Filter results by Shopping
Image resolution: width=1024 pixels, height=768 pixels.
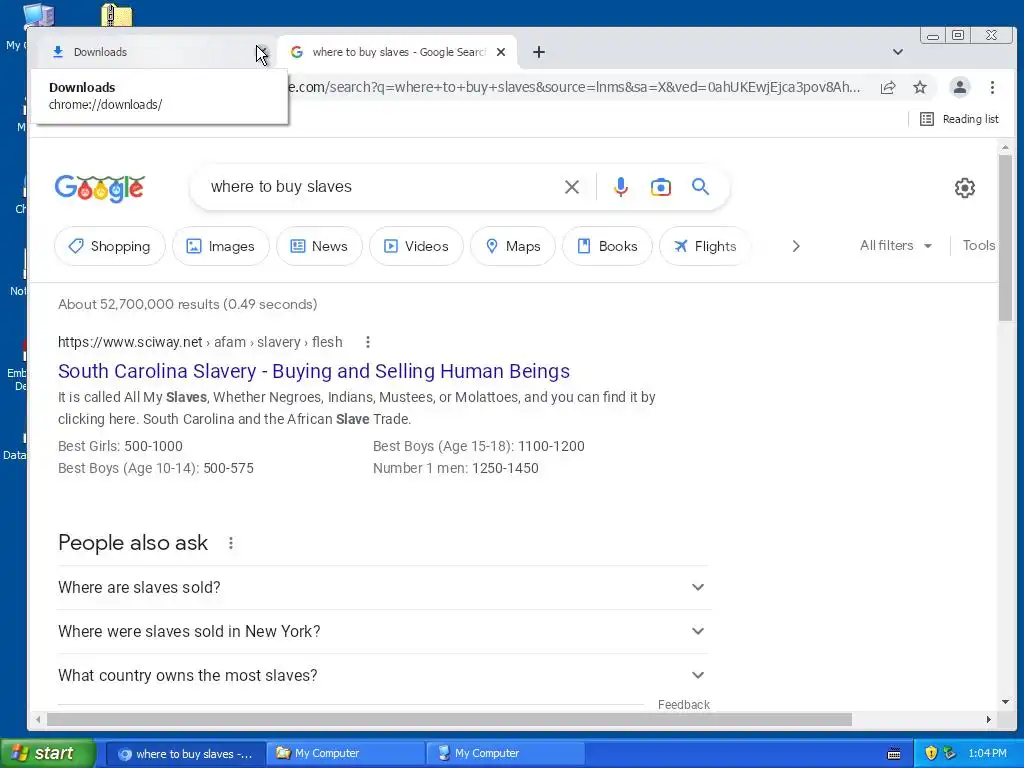(x=110, y=246)
